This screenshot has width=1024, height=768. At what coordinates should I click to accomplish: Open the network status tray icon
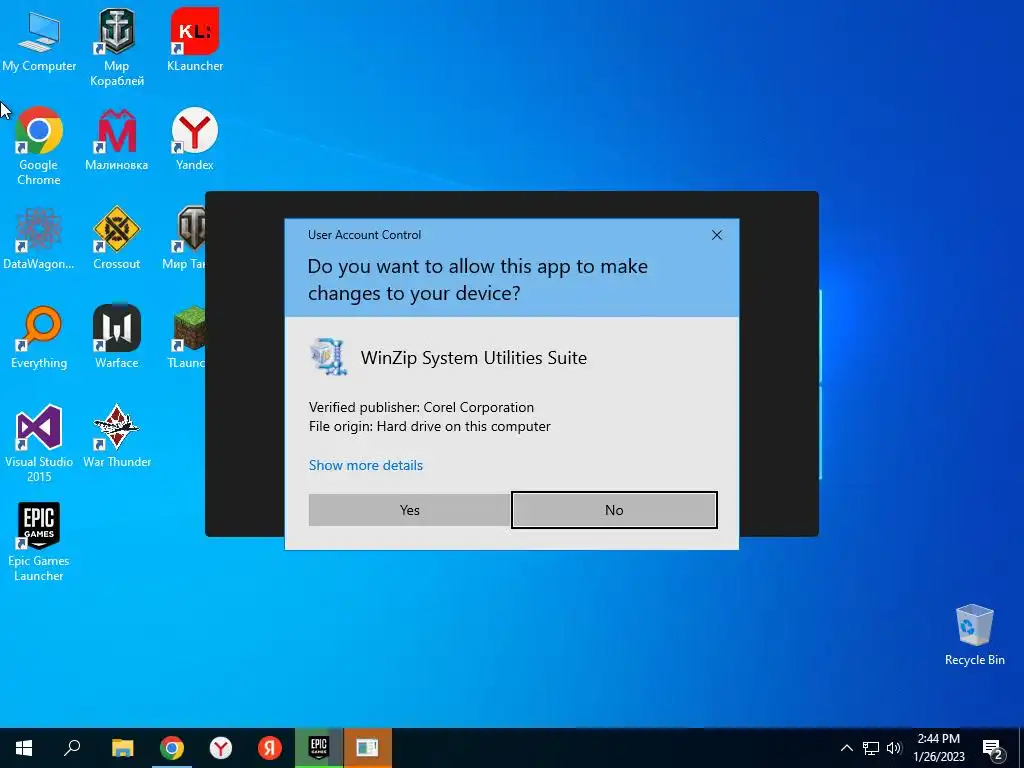pyautogui.click(x=871, y=748)
